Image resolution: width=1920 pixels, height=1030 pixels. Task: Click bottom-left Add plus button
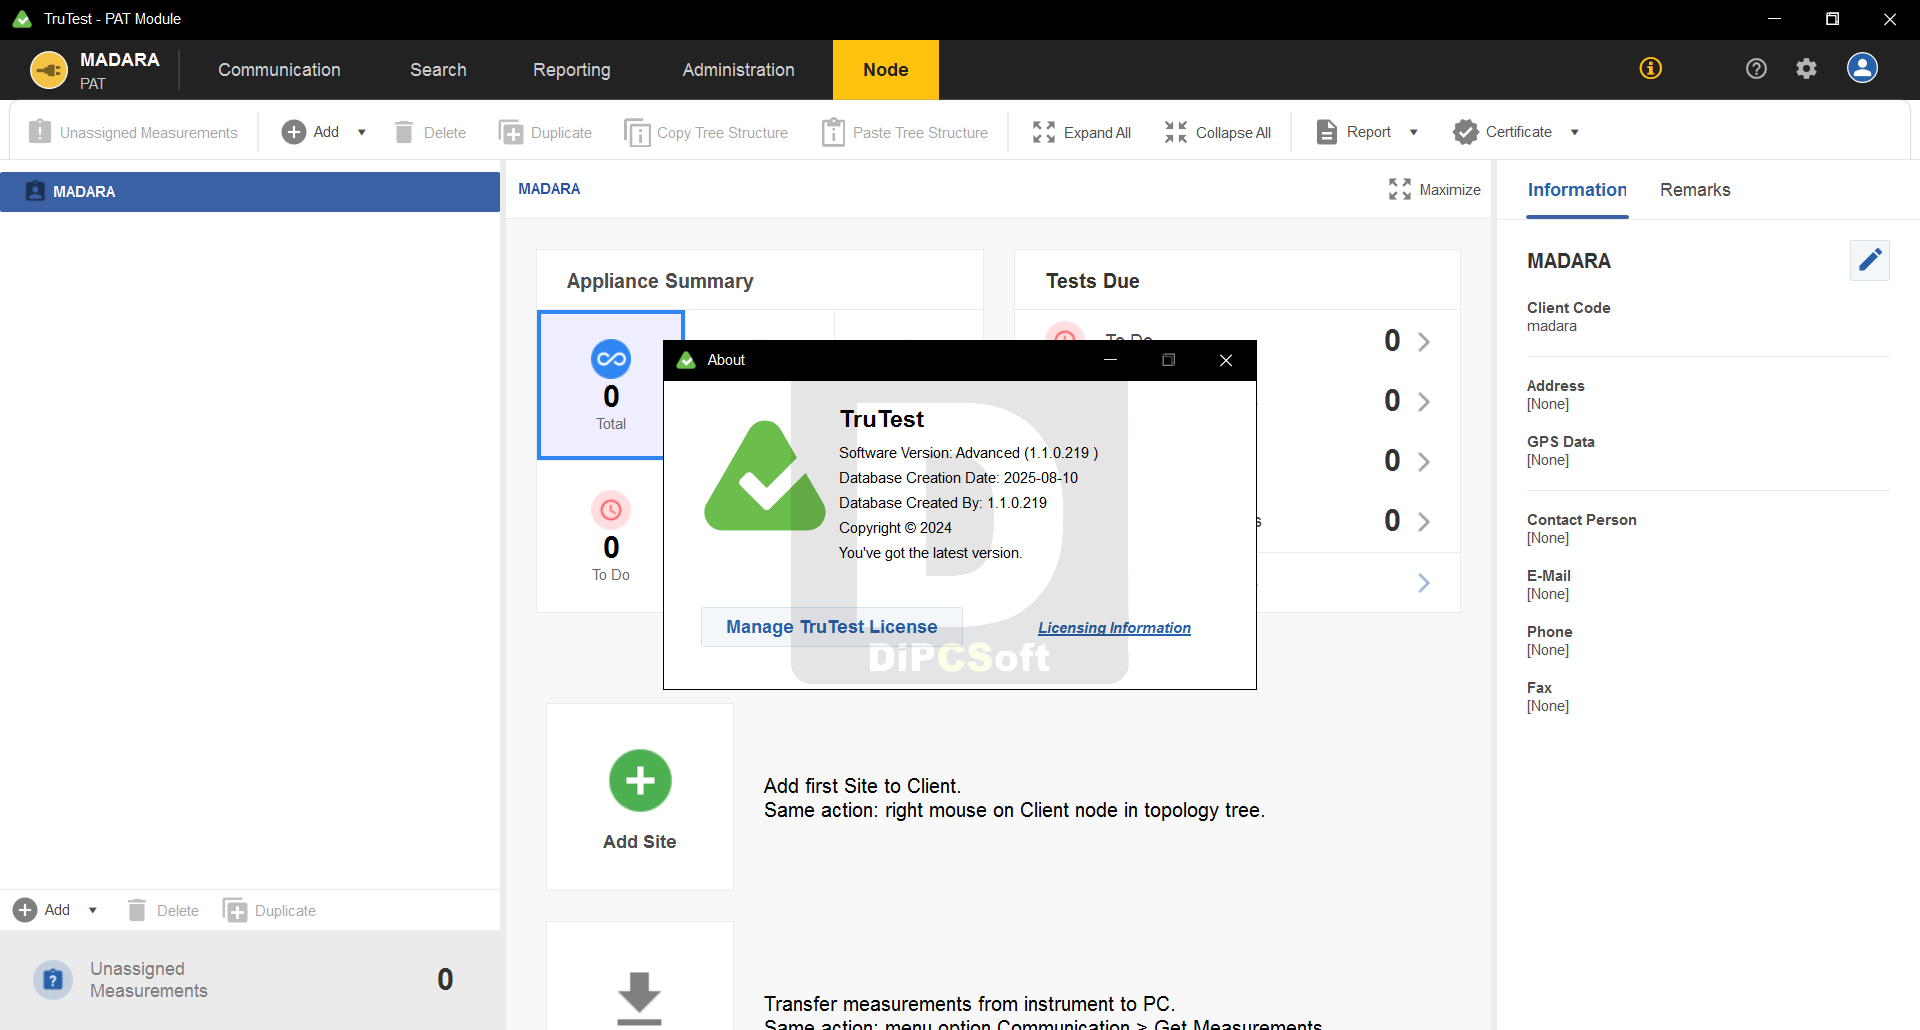point(25,910)
